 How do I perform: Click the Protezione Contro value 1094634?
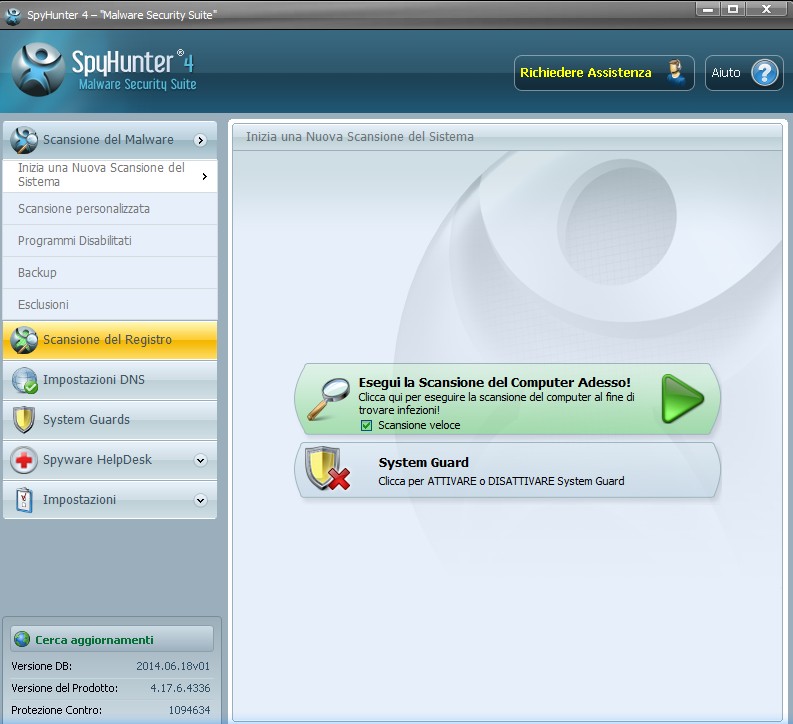coord(189,710)
